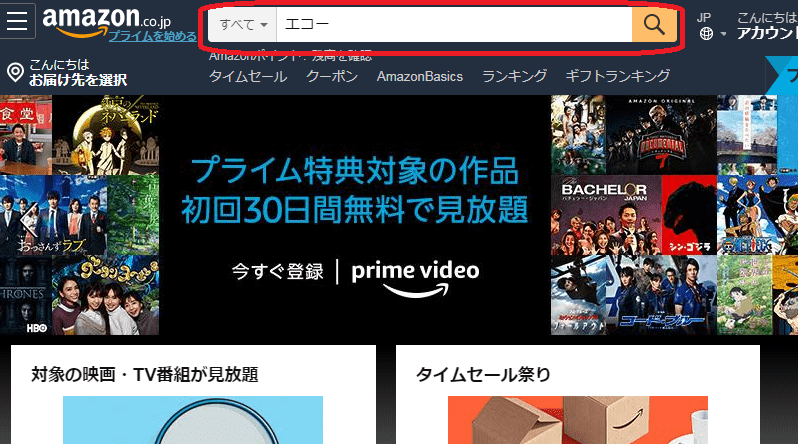
Task: Open the コード・ブルー thumbnail
Action: (662, 295)
